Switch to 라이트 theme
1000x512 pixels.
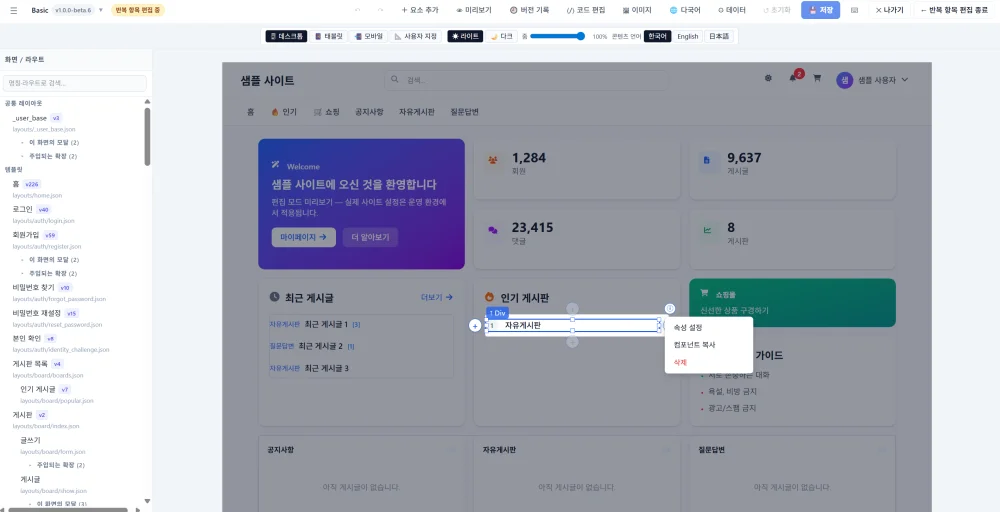(x=465, y=36)
